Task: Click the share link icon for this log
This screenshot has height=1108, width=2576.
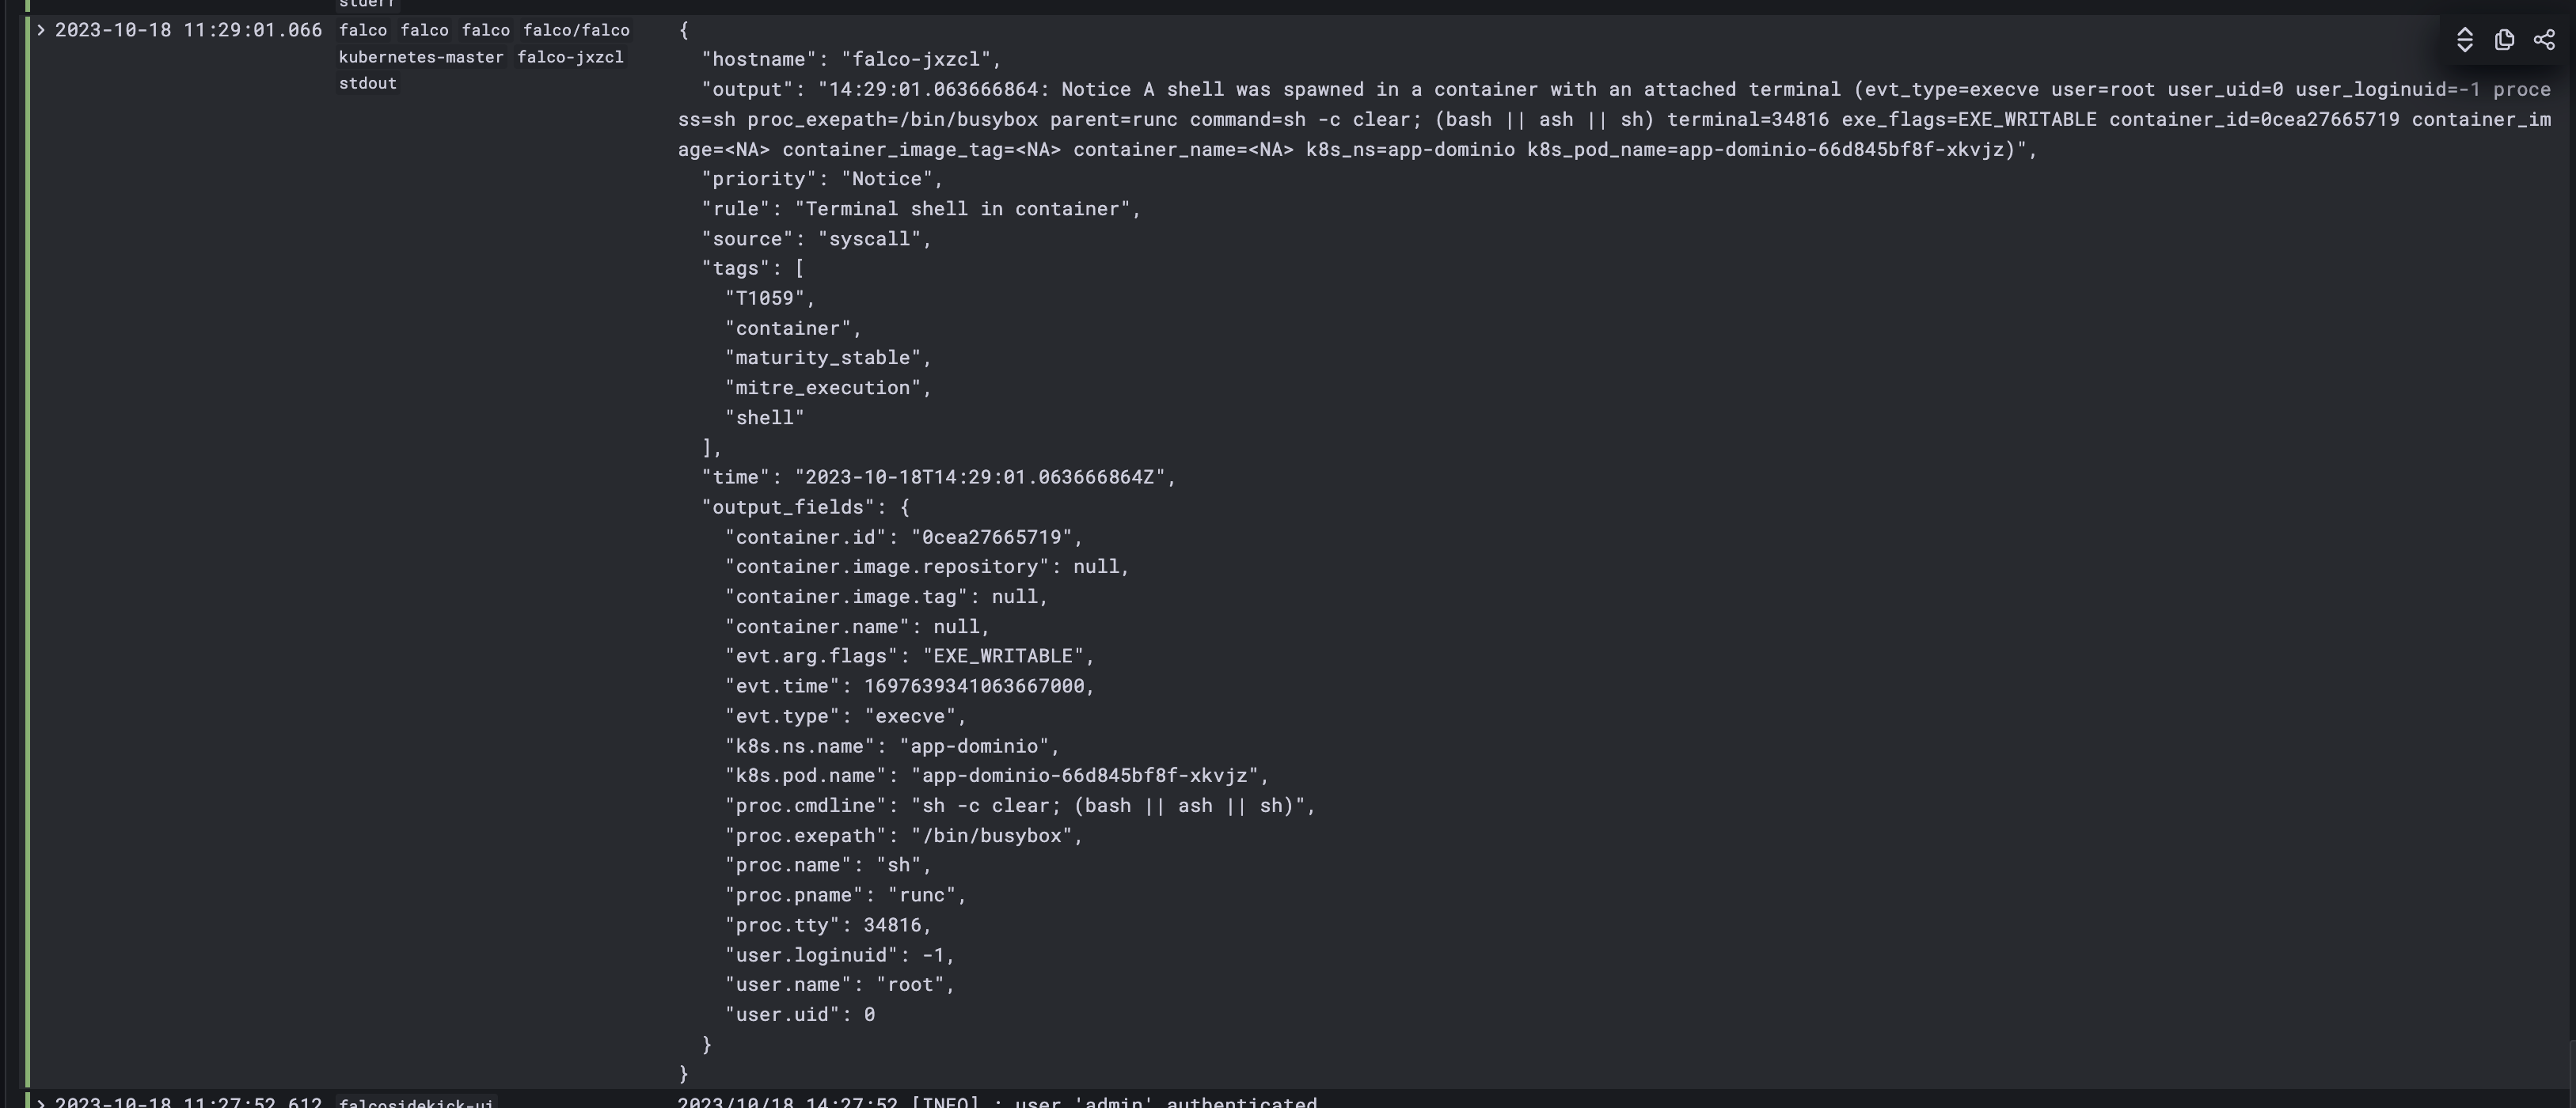Action: [2545, 40]
